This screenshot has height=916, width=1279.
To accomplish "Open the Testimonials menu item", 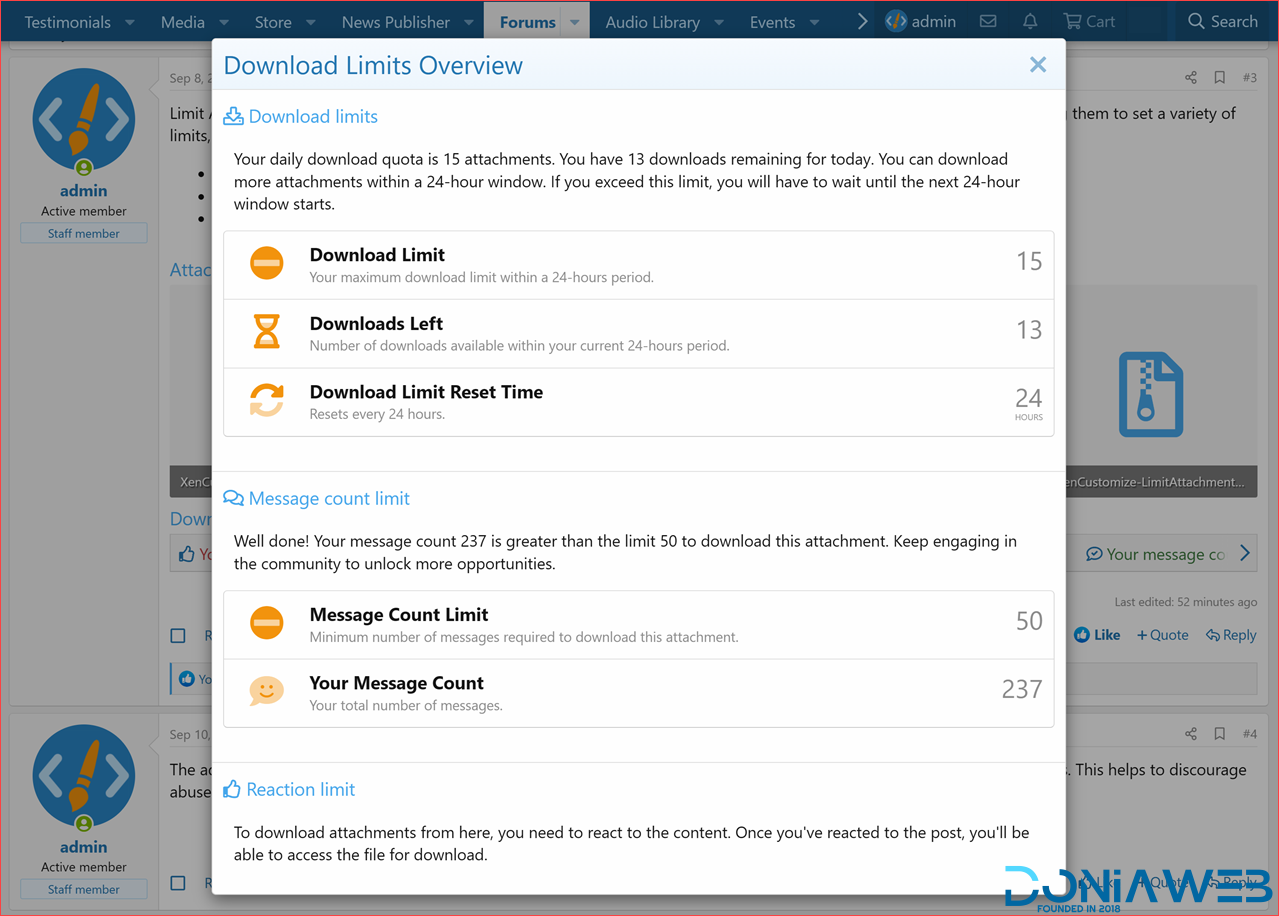I will 67,22.
